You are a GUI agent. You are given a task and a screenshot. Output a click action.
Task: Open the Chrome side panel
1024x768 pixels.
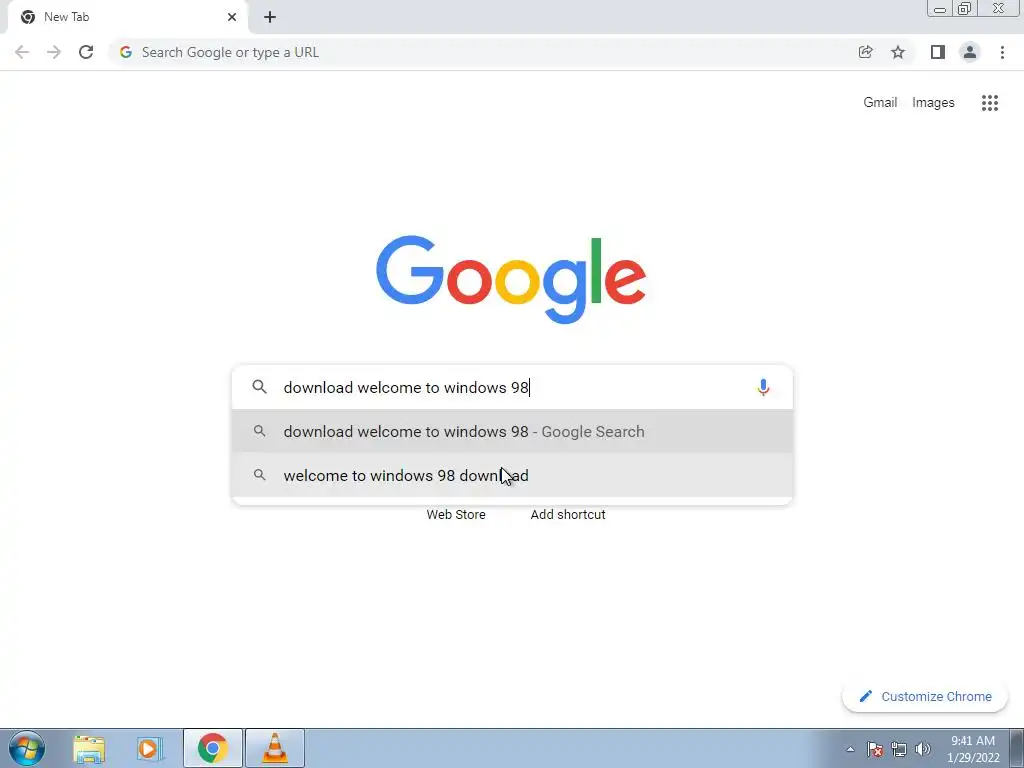938,52
